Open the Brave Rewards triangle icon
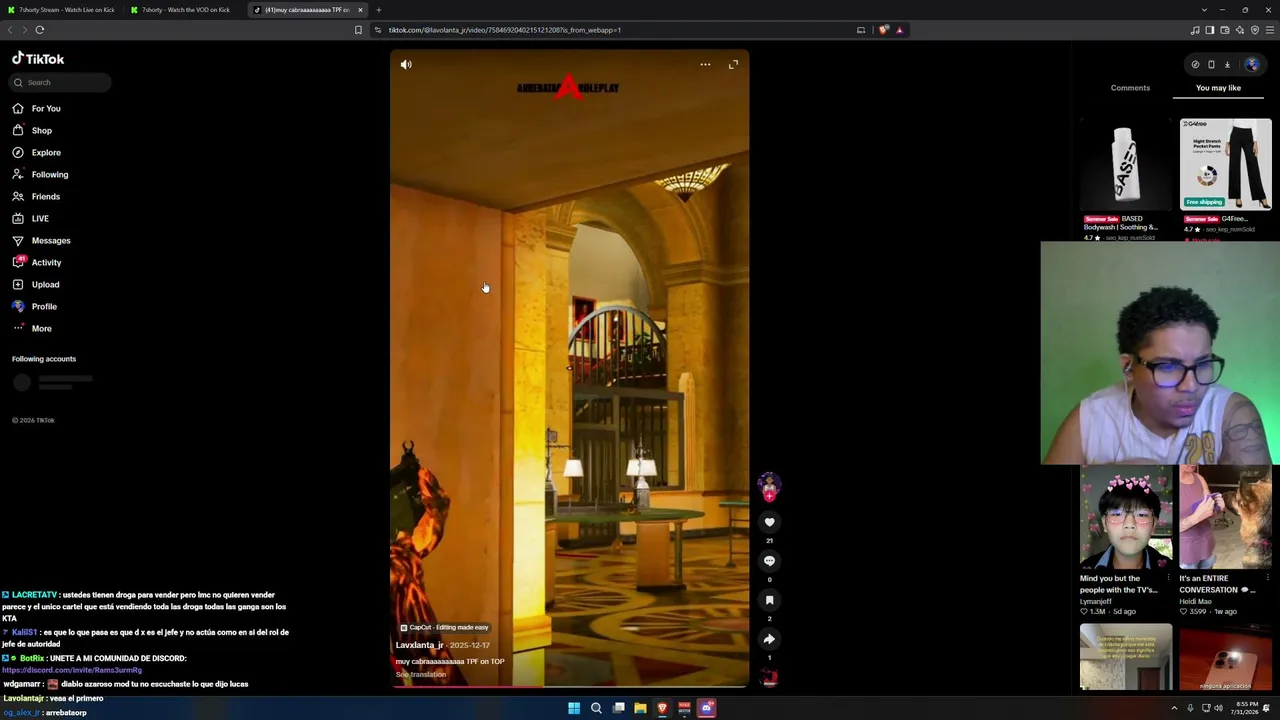This screenshot has width=1280, height=720. [x=899, y=30]
